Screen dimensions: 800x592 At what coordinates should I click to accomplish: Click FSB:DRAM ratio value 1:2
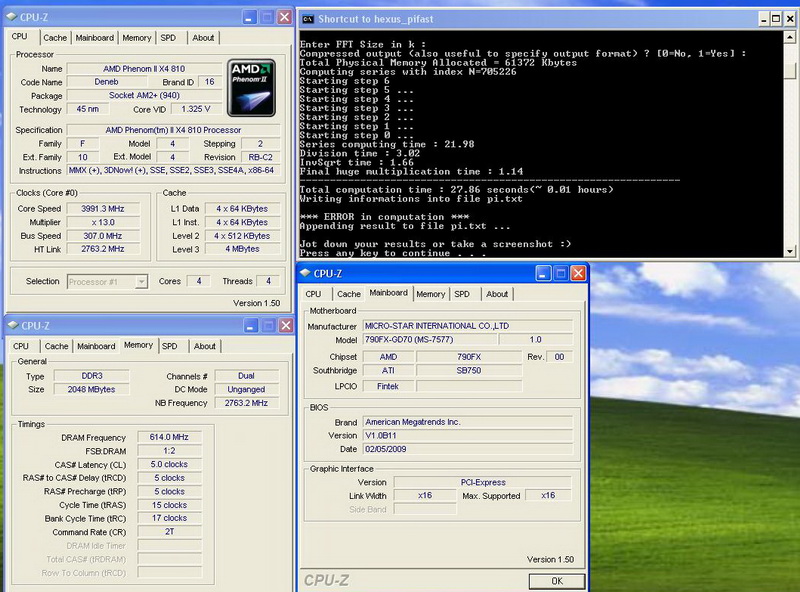click(169, 451)
